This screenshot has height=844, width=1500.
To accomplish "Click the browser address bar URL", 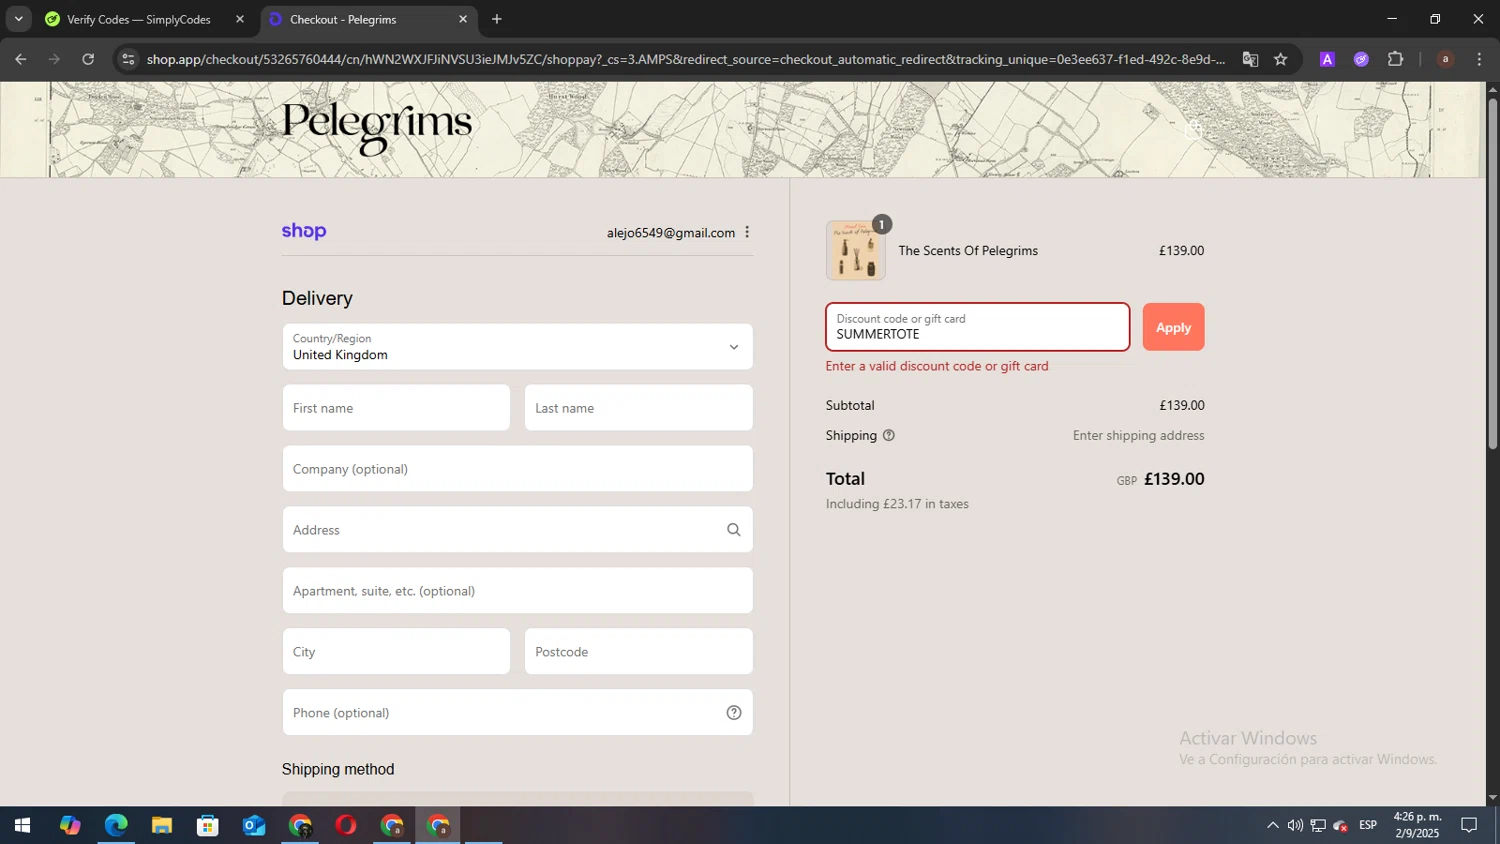I will (x=686, y=59).
